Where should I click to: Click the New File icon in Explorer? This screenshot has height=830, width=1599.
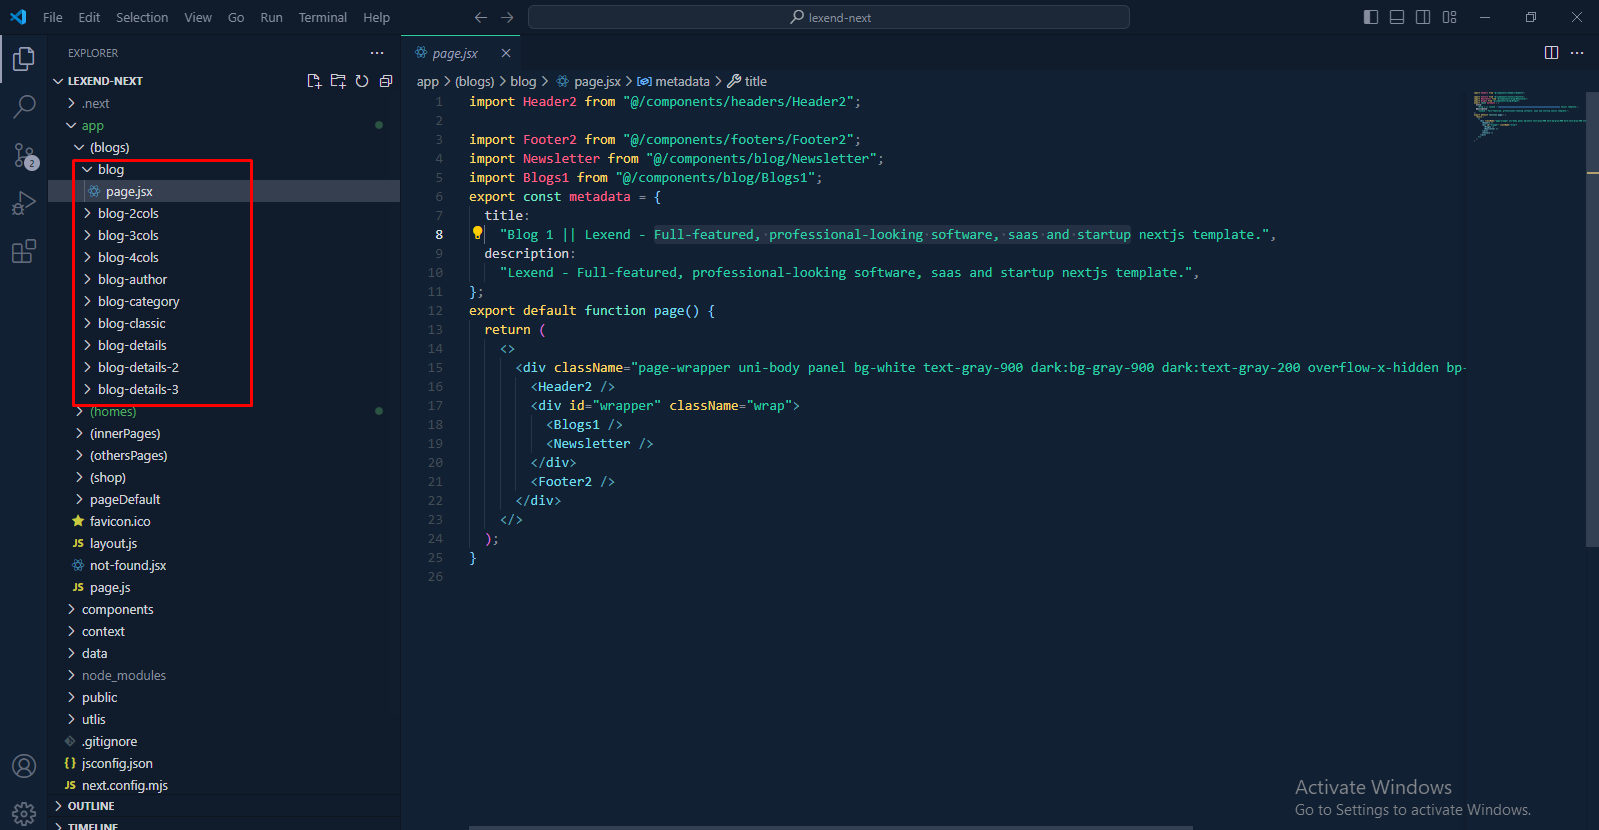(x=314, y=81)
